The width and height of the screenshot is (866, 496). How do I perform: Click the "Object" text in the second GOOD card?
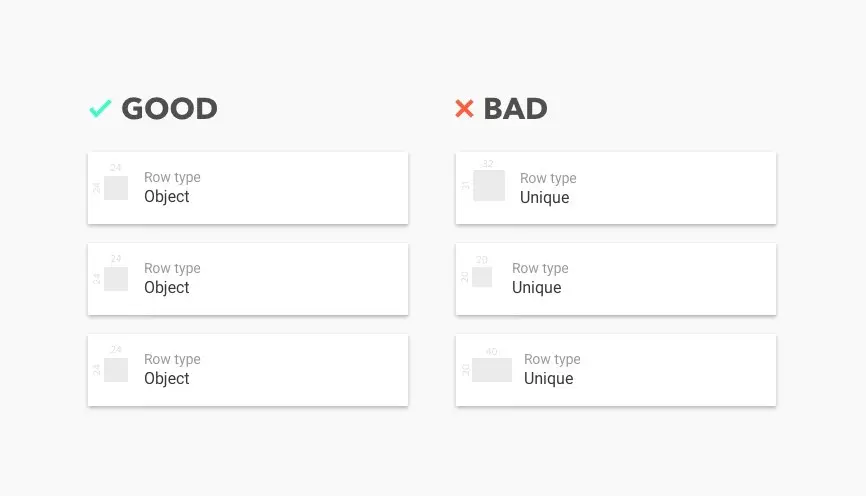pyautogui.click(x=167, y=288)
